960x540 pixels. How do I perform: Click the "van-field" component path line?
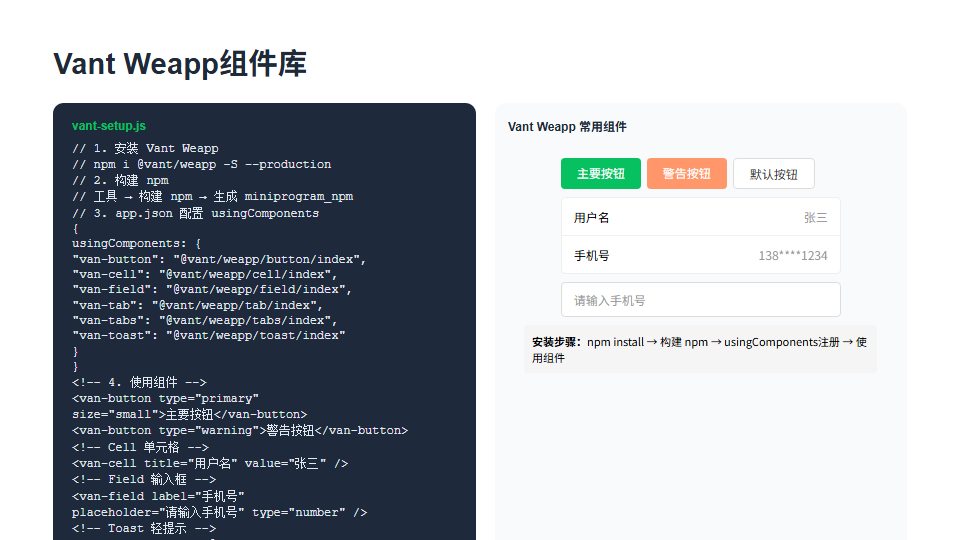[x=212, y=289]
